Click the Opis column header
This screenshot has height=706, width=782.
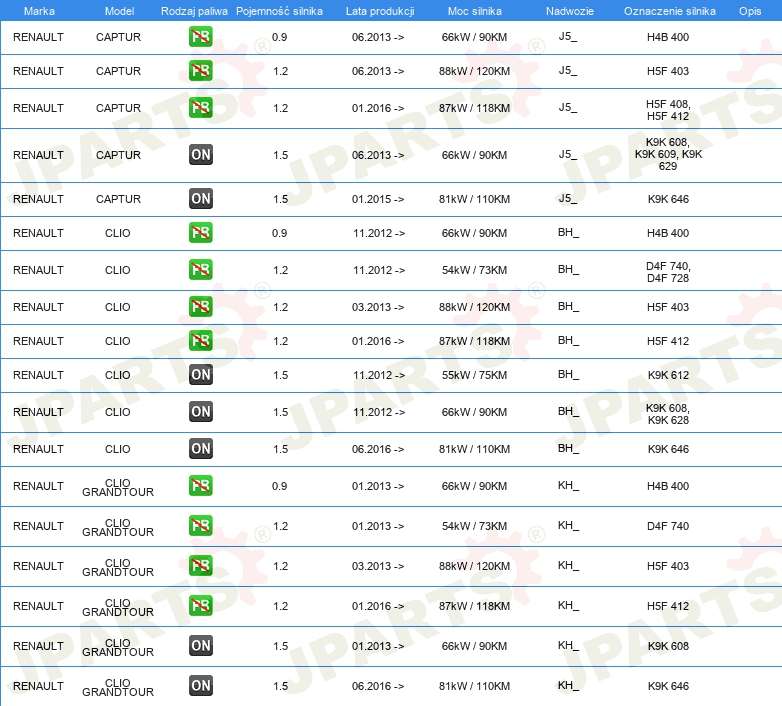pos(750,11)
